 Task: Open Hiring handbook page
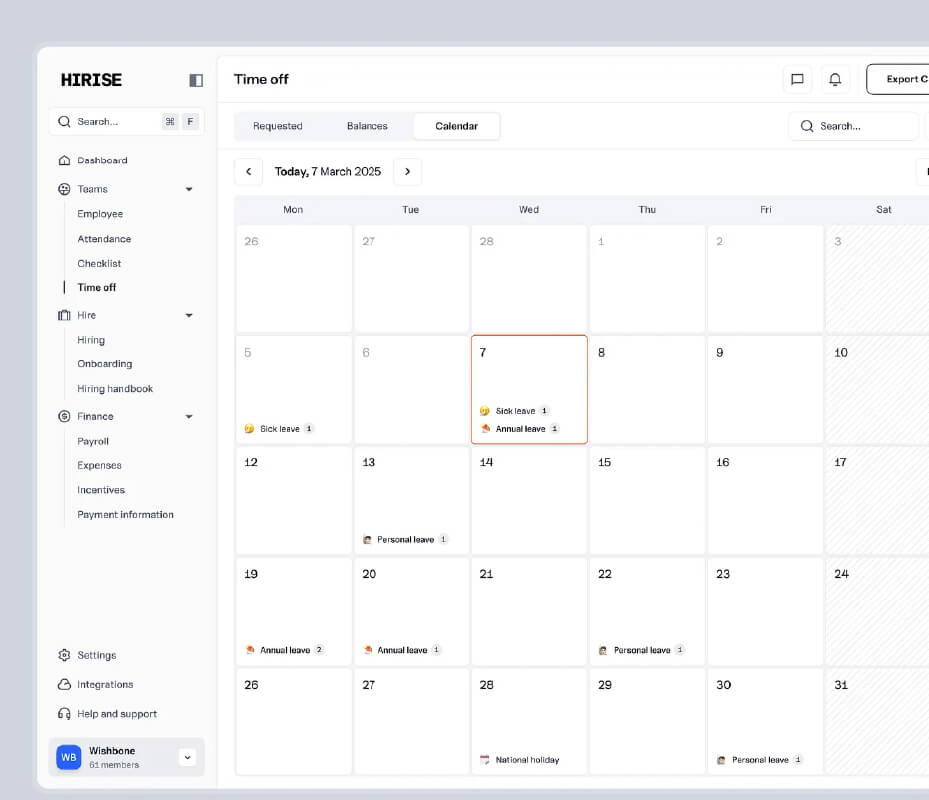[115, 389]
